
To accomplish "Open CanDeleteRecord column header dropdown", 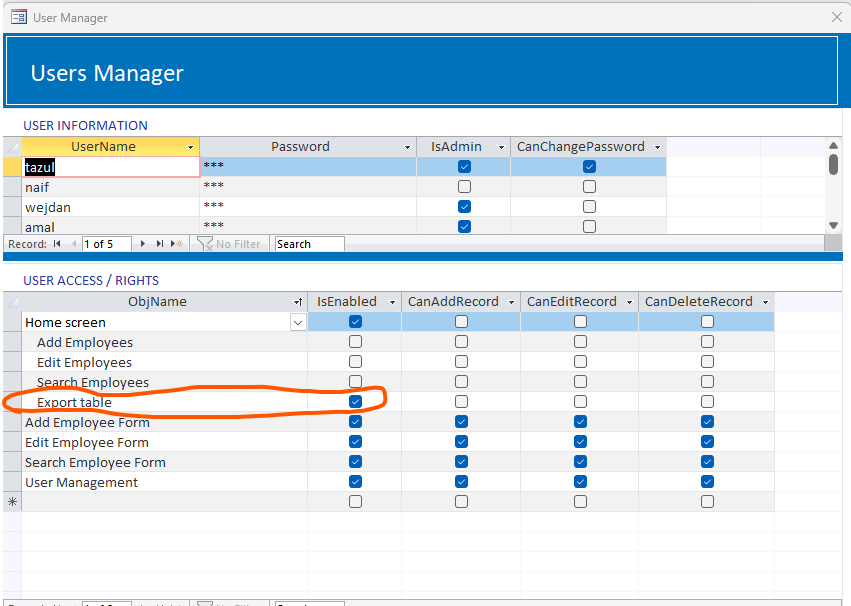I will pos(765,302).
